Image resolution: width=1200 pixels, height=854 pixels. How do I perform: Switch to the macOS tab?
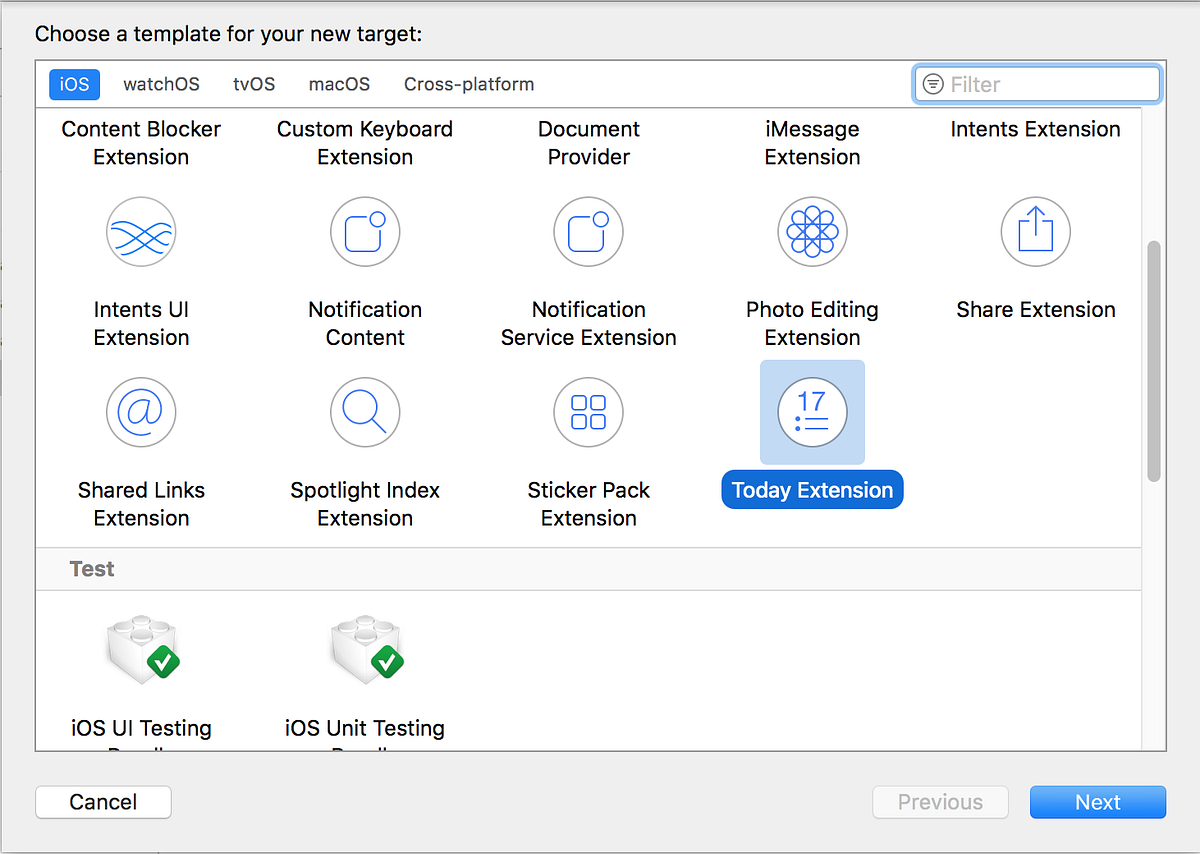click(x=339, y=84)
